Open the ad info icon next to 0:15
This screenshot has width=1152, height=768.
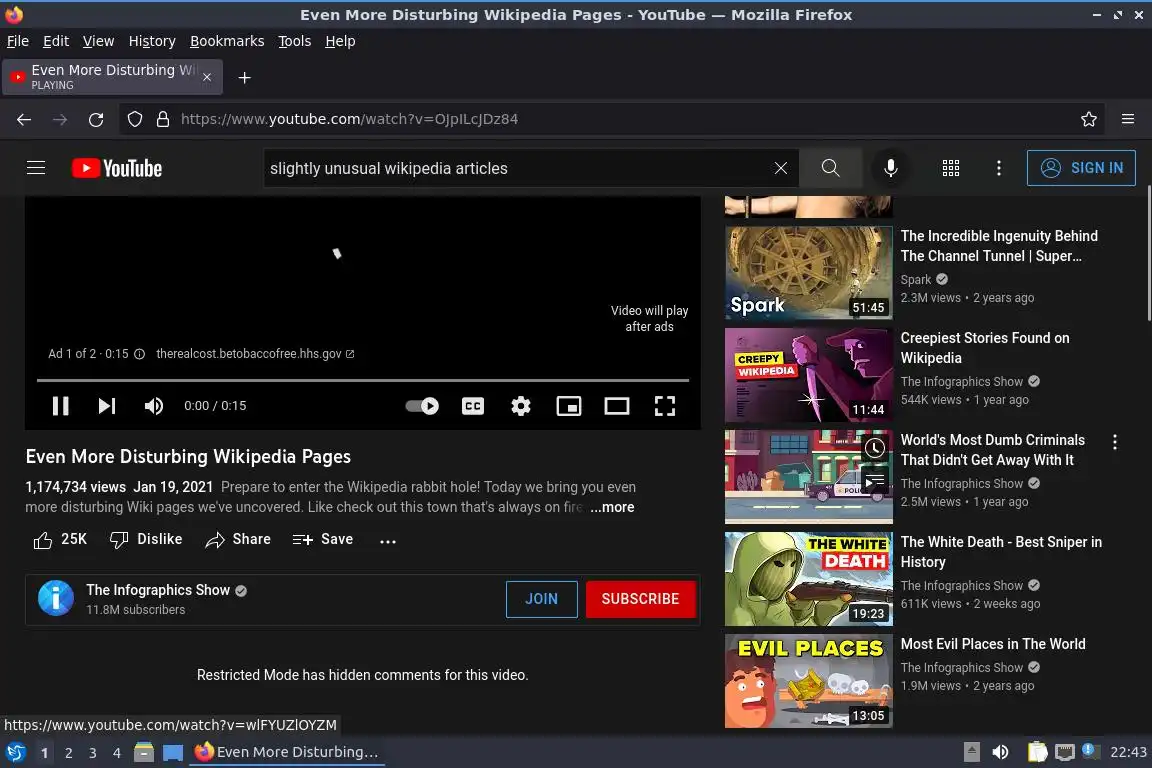click(140, 354)
